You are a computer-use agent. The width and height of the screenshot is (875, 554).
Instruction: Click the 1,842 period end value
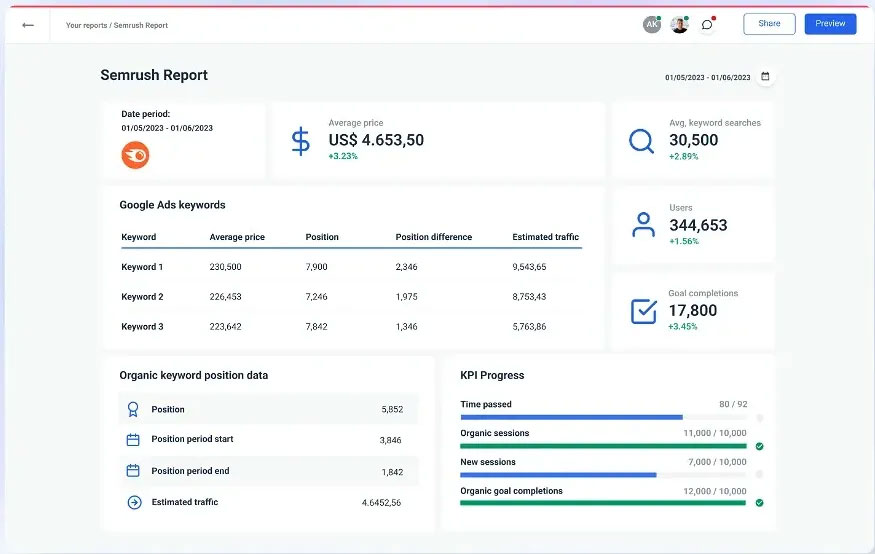pos(392,472)
